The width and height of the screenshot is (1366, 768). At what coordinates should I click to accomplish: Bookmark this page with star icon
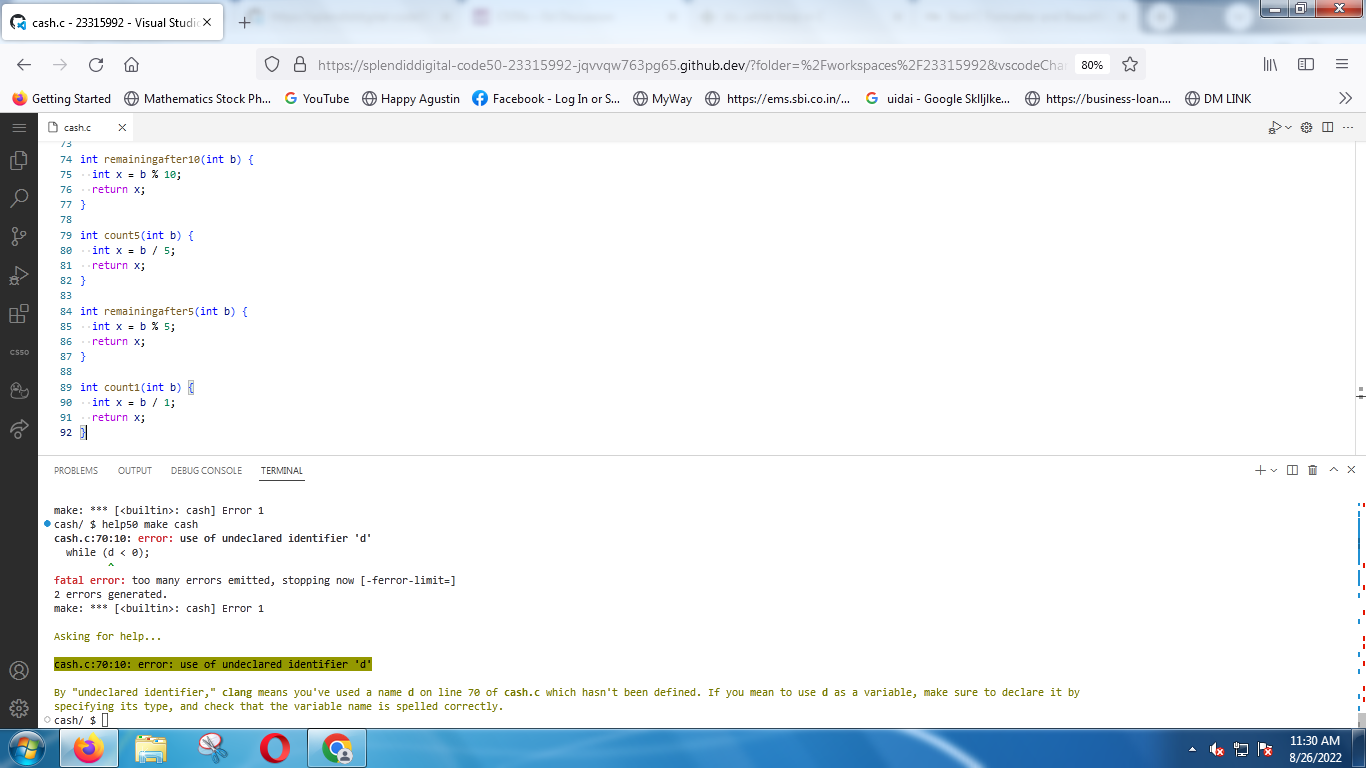[x=1130, y=64]
